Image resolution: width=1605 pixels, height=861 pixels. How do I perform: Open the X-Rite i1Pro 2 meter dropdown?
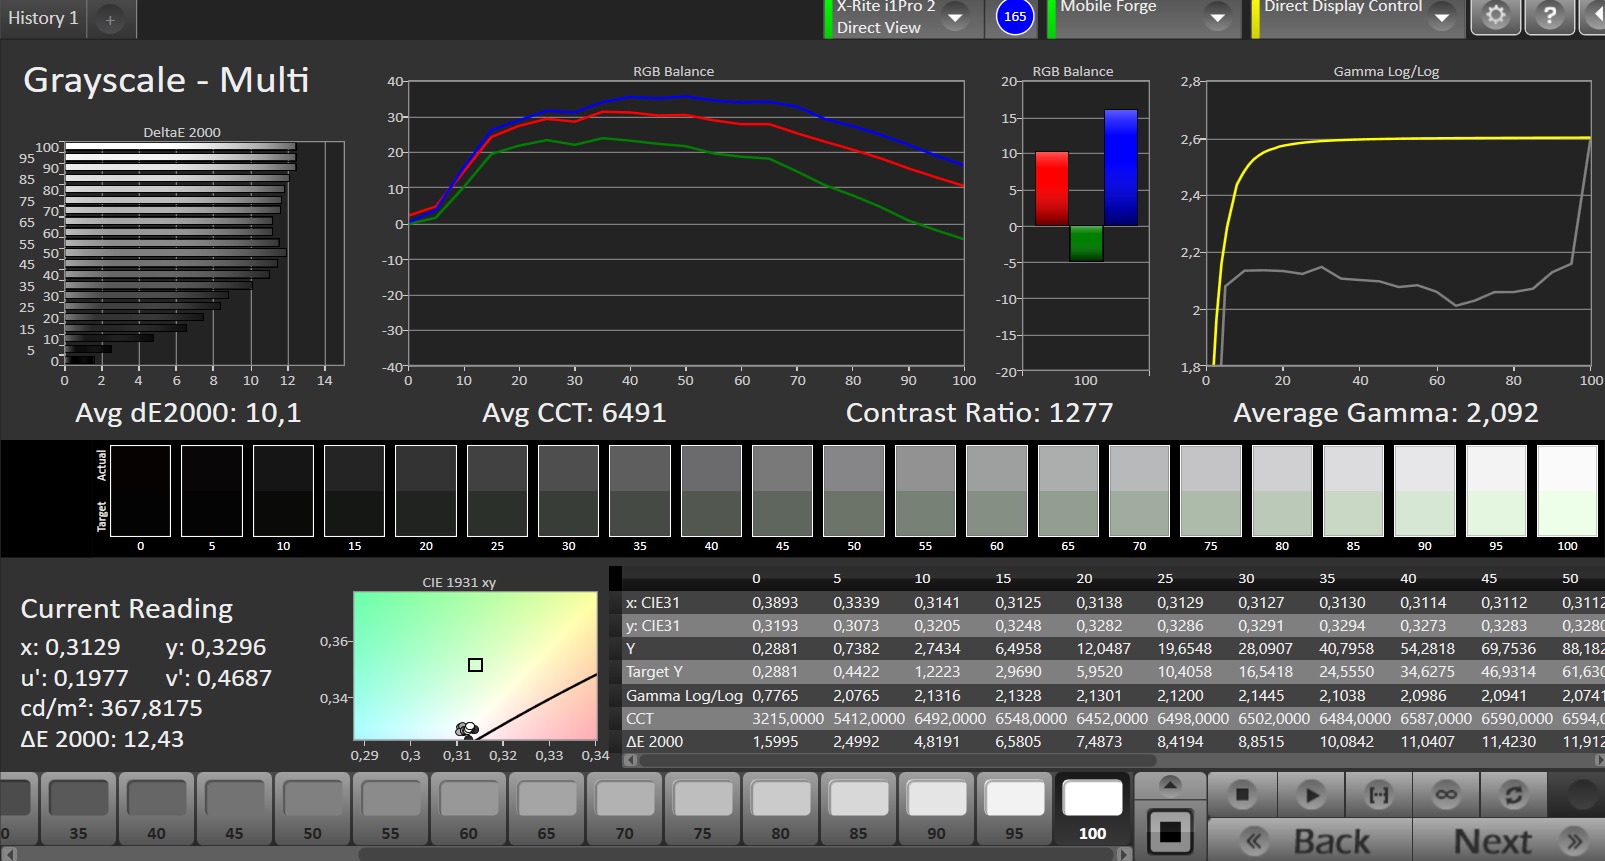click(956, 18)
